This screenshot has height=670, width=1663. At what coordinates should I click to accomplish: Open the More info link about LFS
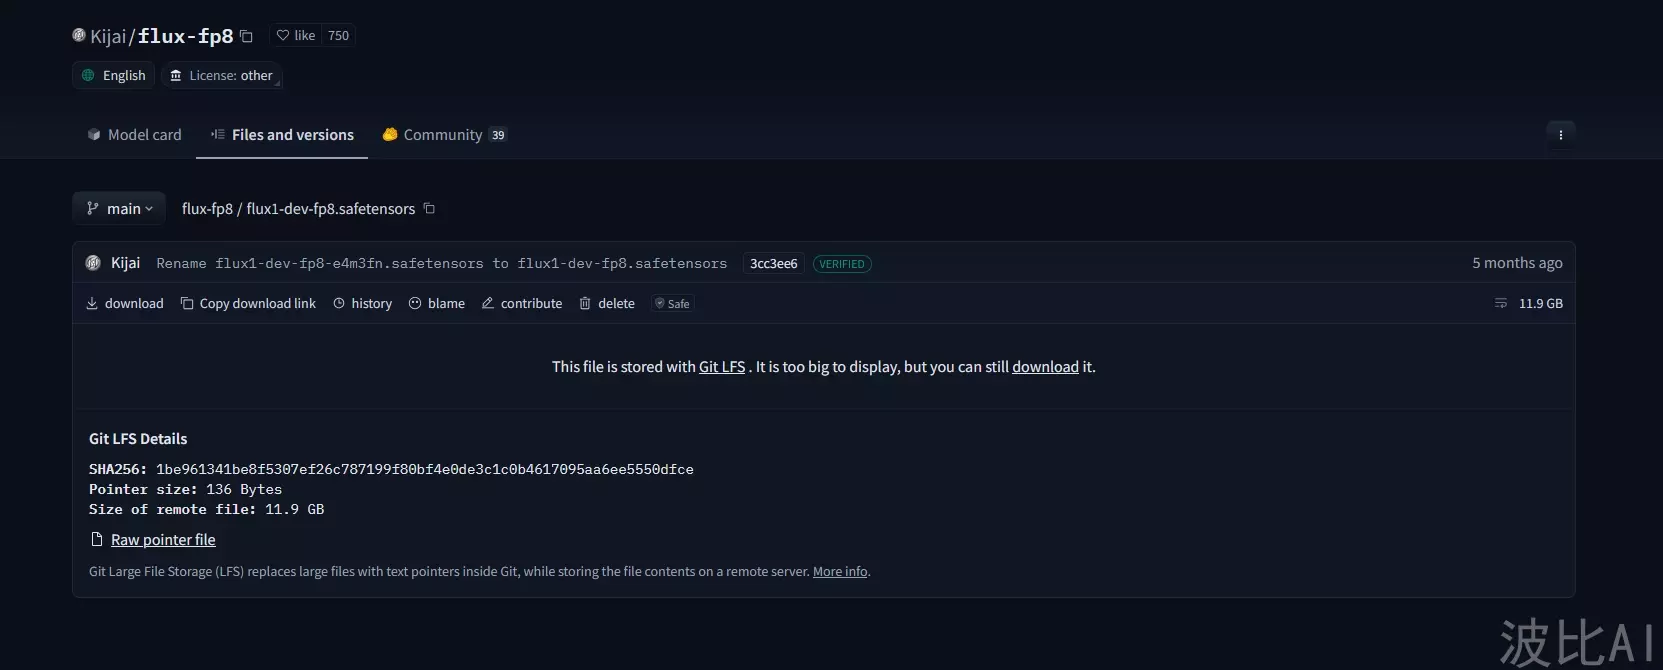[x=840, y=572]
